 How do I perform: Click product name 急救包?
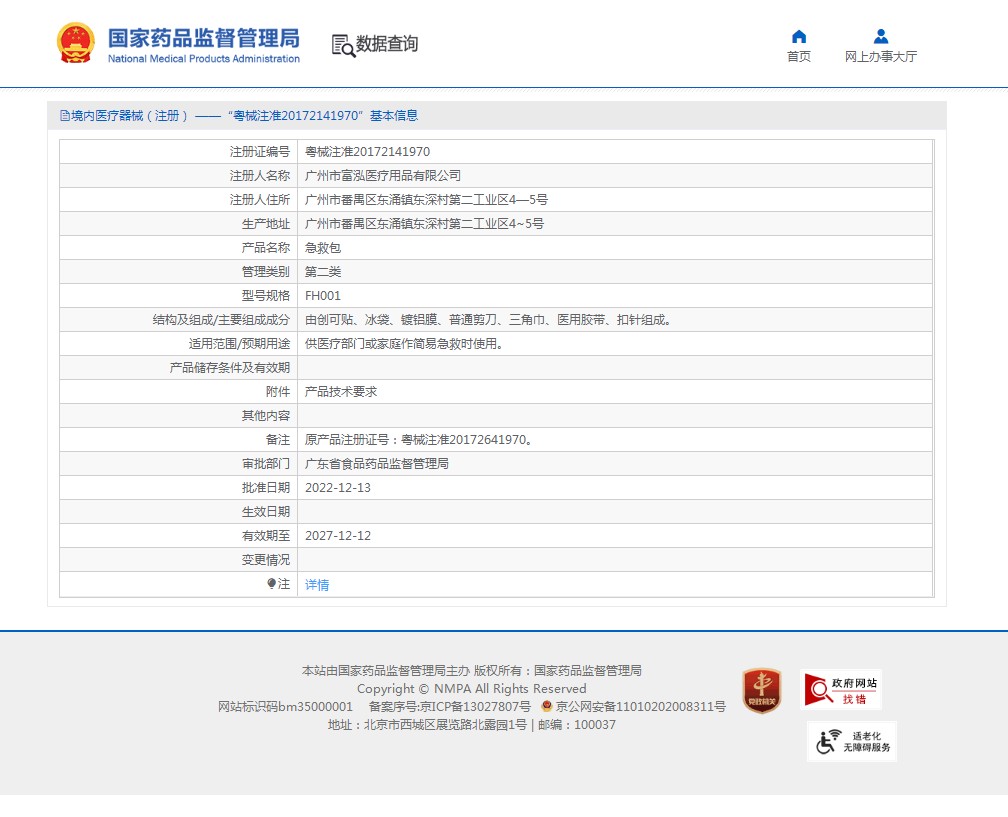click(x=323, y=247)
